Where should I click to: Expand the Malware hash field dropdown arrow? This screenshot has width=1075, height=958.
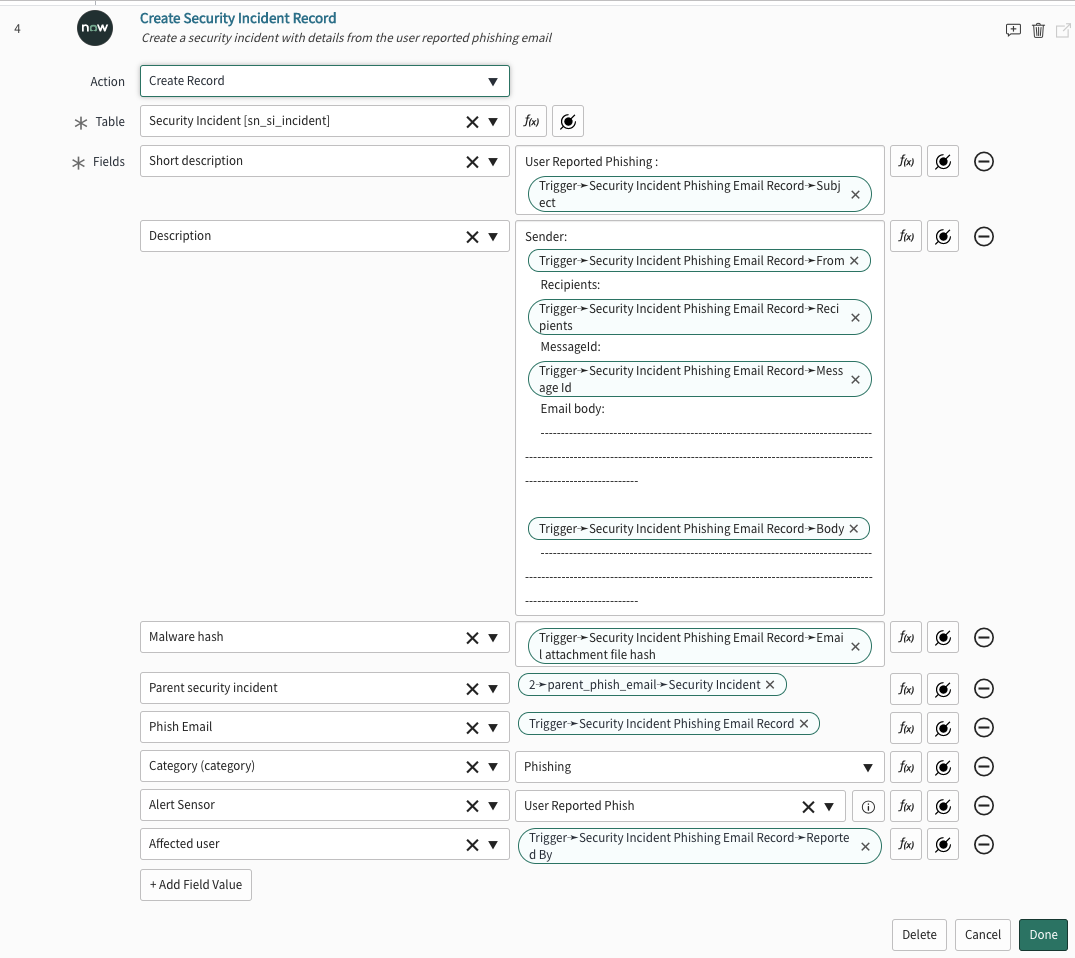click(493, 638)
